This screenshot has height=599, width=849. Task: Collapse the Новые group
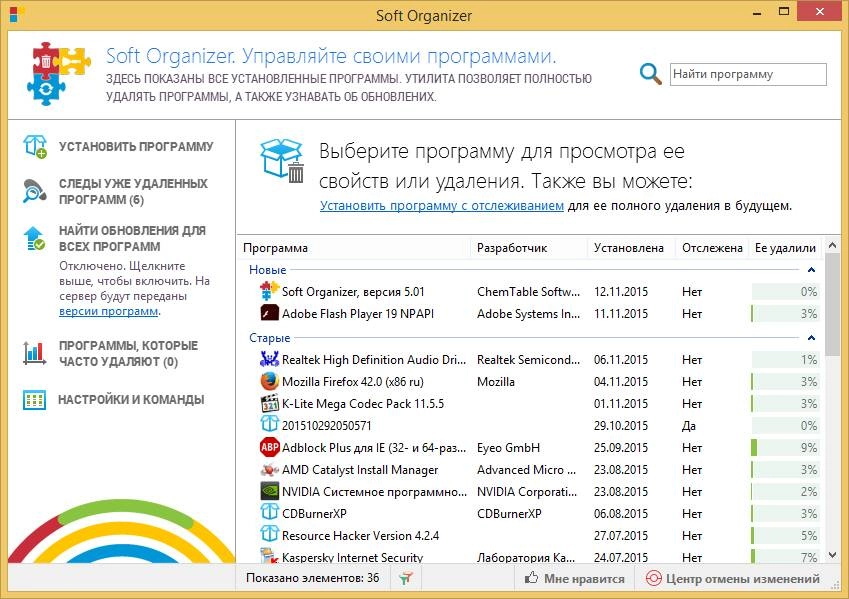click(x=811, y=270)
